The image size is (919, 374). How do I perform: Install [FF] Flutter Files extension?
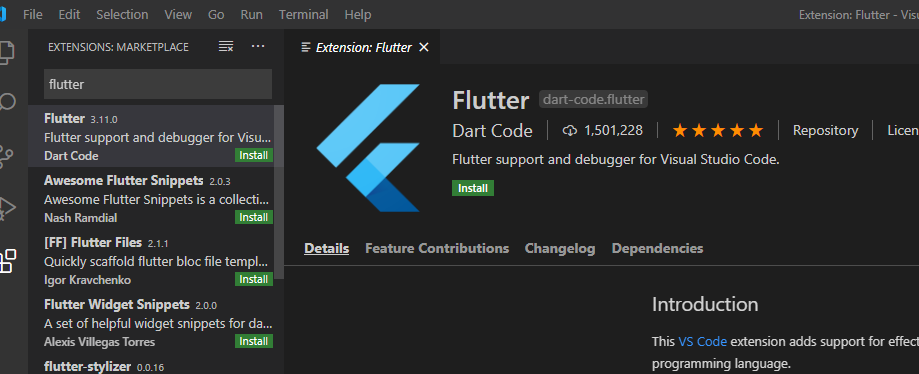pyautogui.click(x=254, y=279)
